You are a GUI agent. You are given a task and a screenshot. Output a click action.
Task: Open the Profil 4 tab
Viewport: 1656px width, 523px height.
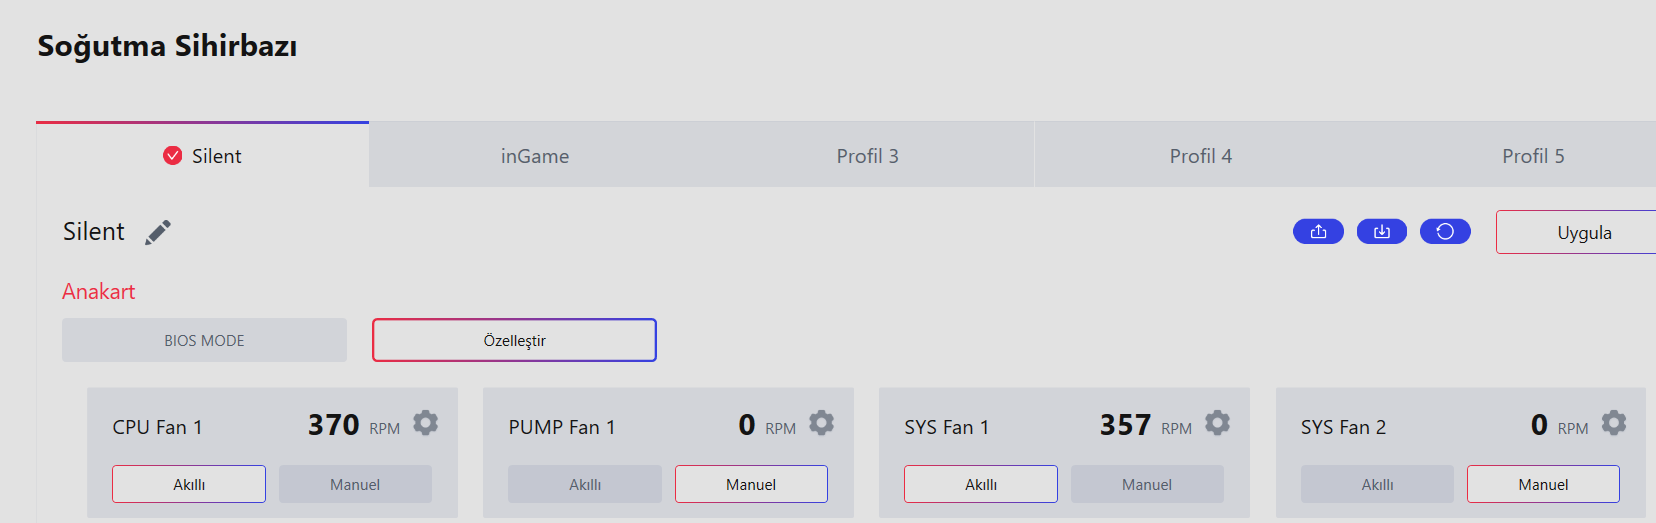[1200, 156]
